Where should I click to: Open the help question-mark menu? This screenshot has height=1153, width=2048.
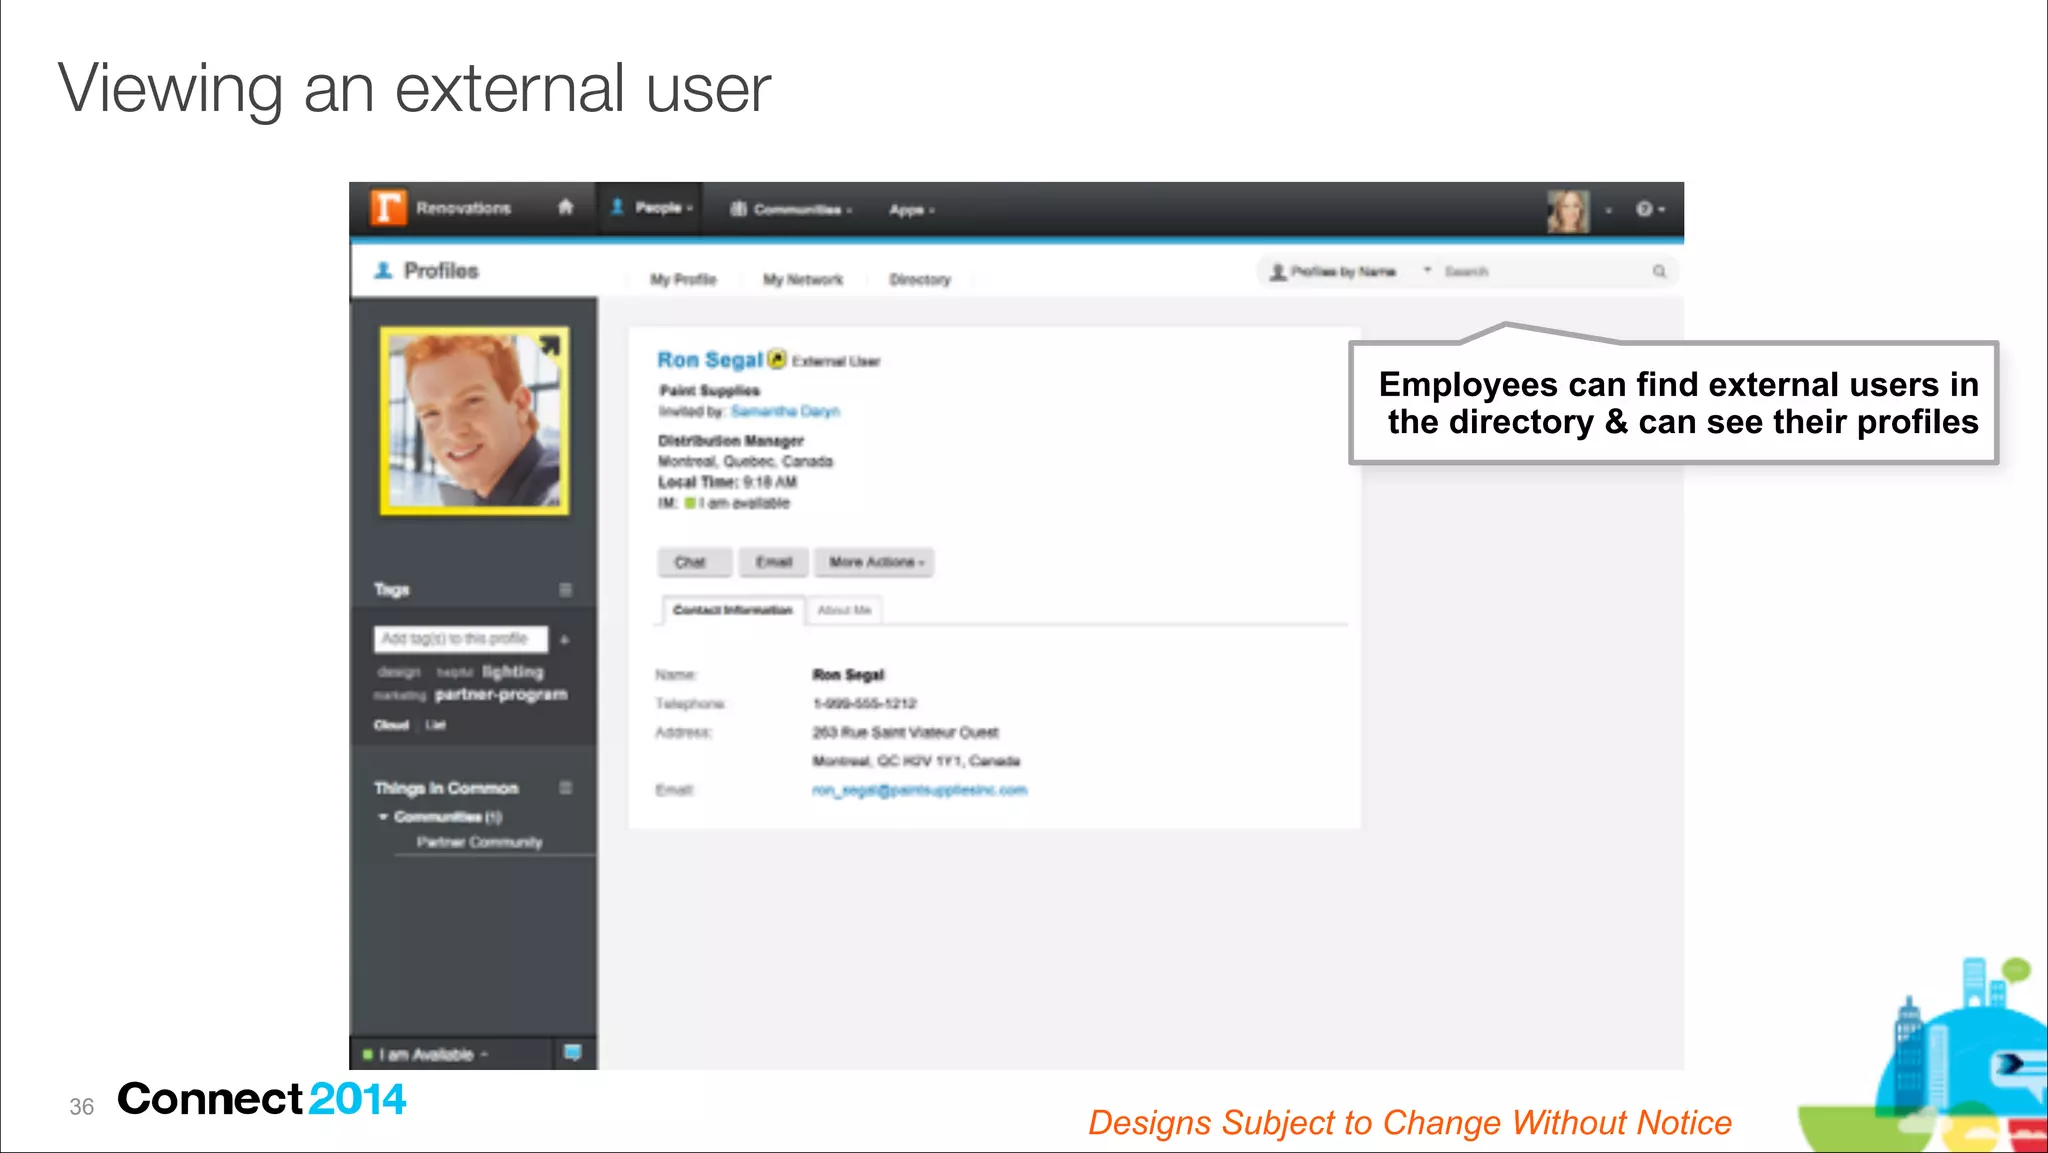click(x=1650, y=209)
